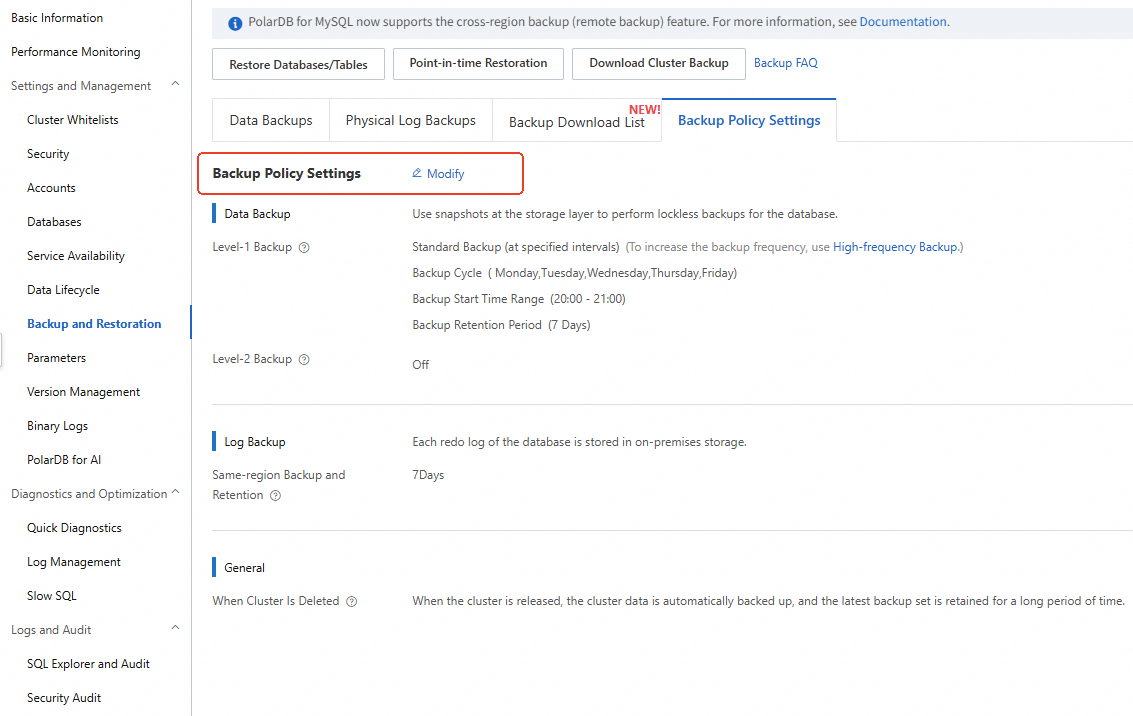The image size is (1133, 716).
Task: Go to the Accounts page
Action: click(51, 188)
